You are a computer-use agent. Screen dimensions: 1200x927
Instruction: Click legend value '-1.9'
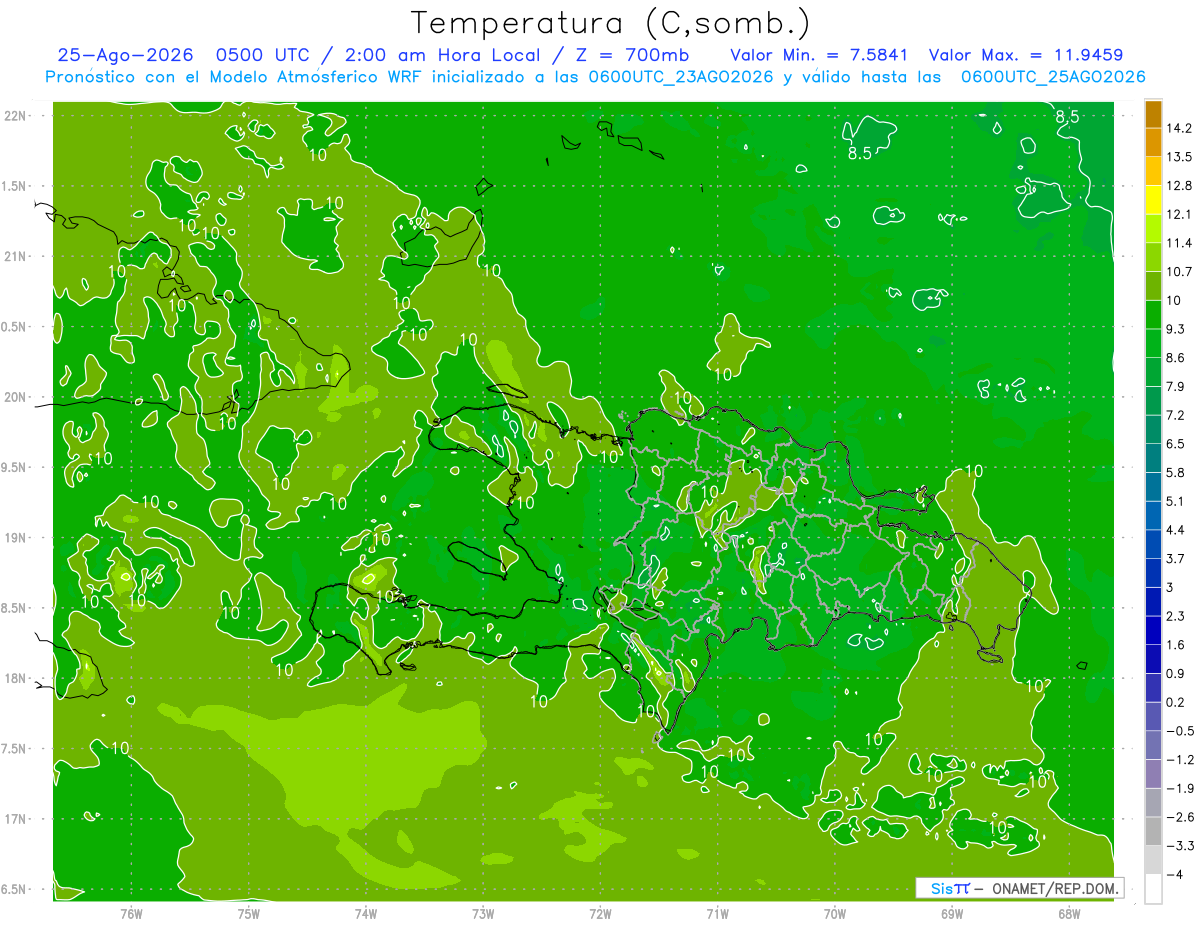pyautogui.click(x=1179, y=789)
